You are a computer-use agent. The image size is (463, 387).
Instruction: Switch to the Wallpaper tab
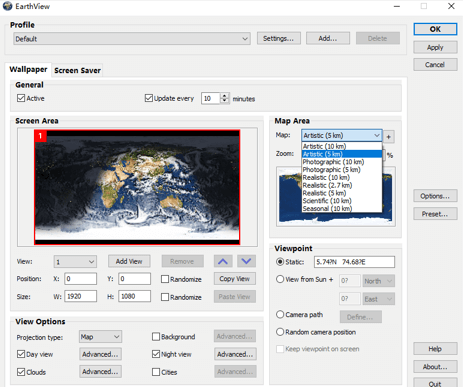pos(28,69)
